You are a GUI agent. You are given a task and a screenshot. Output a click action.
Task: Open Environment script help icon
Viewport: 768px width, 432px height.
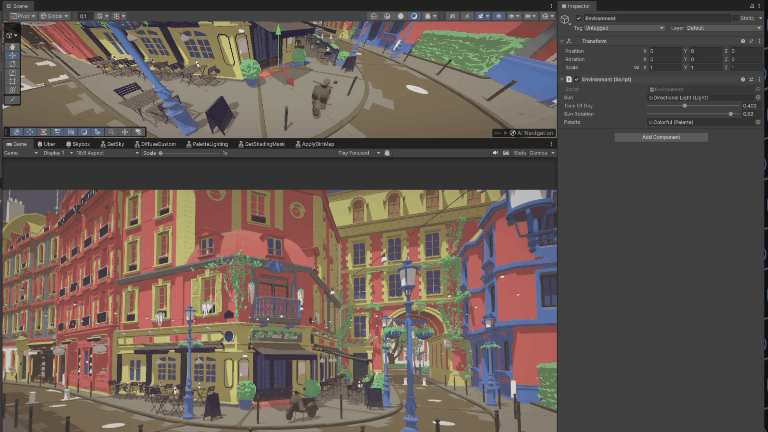743,79
